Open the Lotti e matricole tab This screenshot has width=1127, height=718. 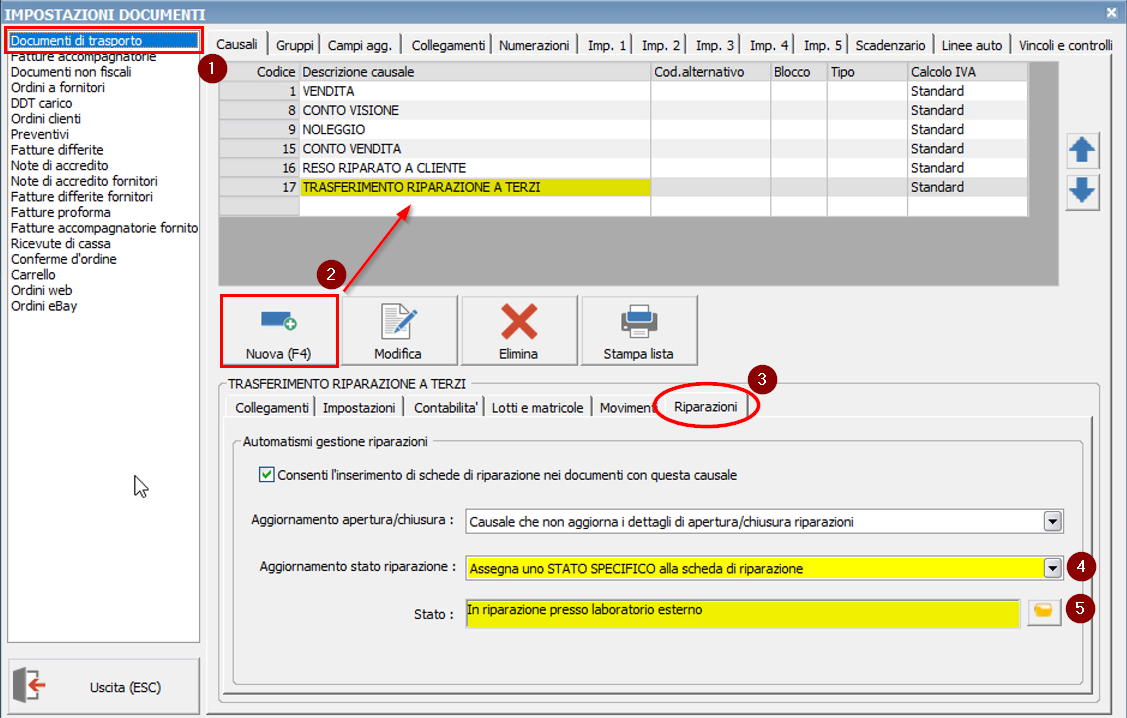[x=540, y=408]
